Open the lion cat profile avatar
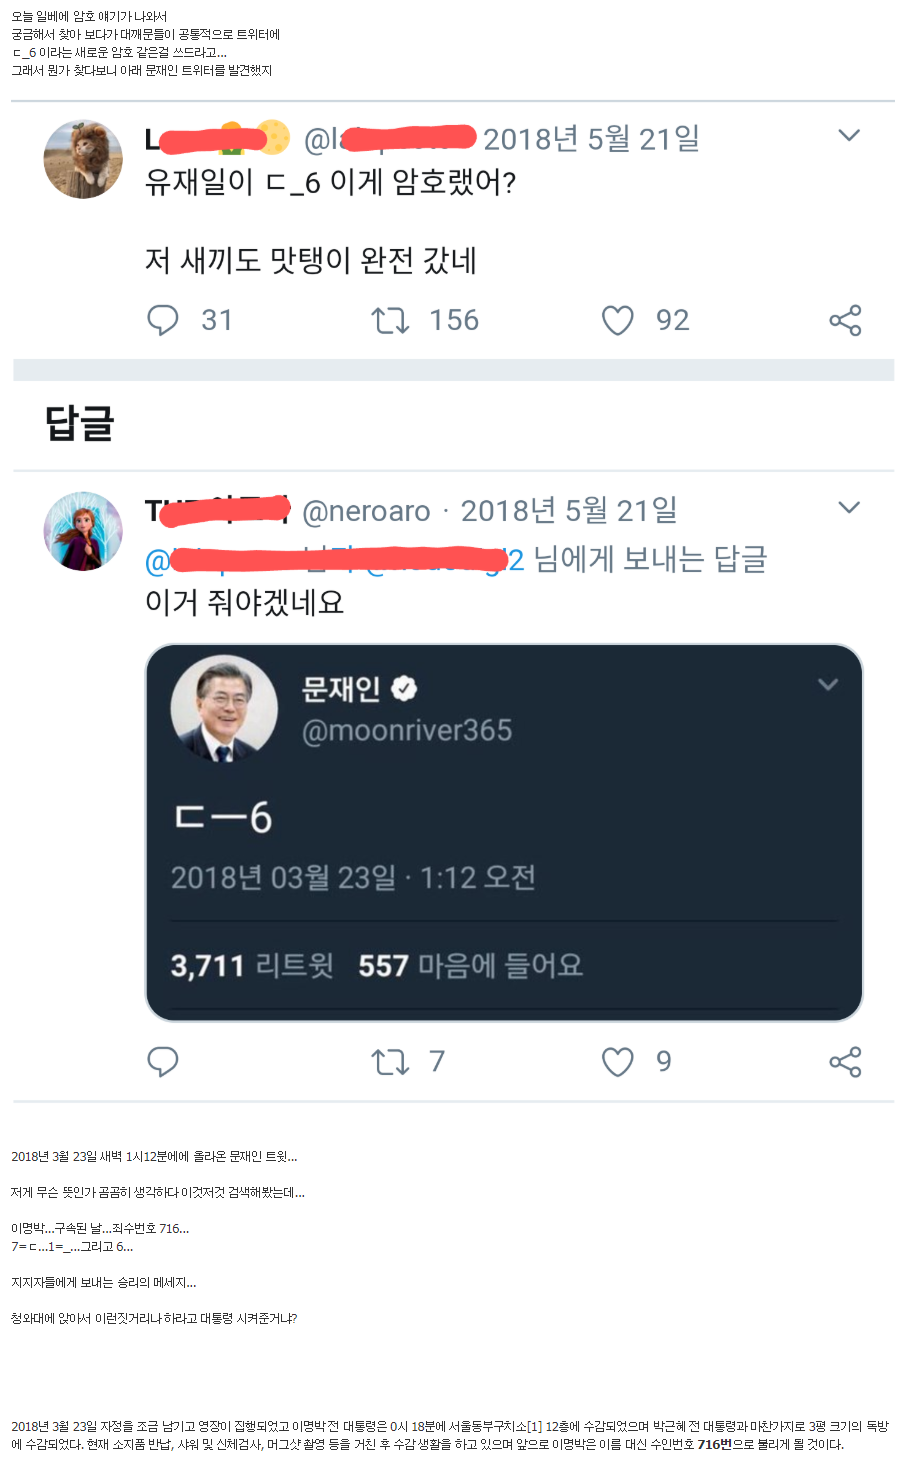 83,159
